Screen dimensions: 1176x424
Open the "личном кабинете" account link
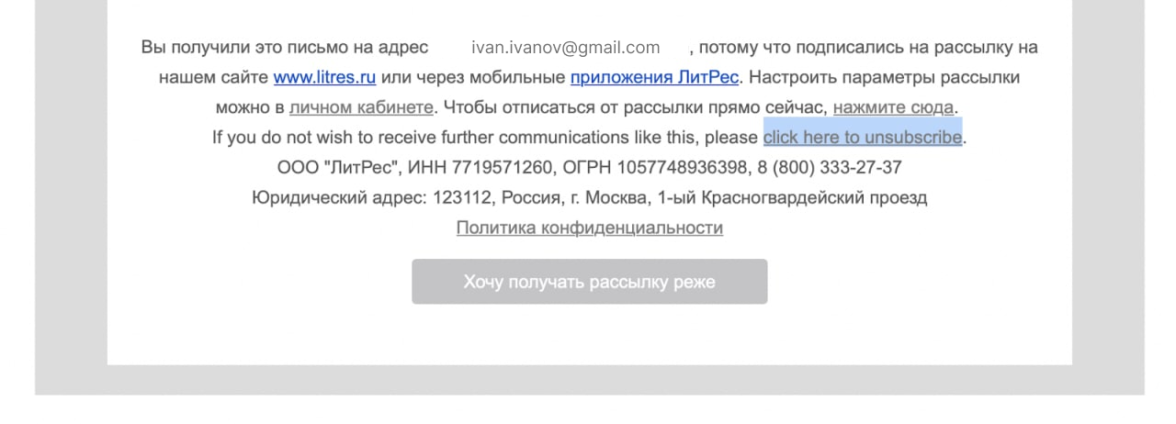(361, 107)
